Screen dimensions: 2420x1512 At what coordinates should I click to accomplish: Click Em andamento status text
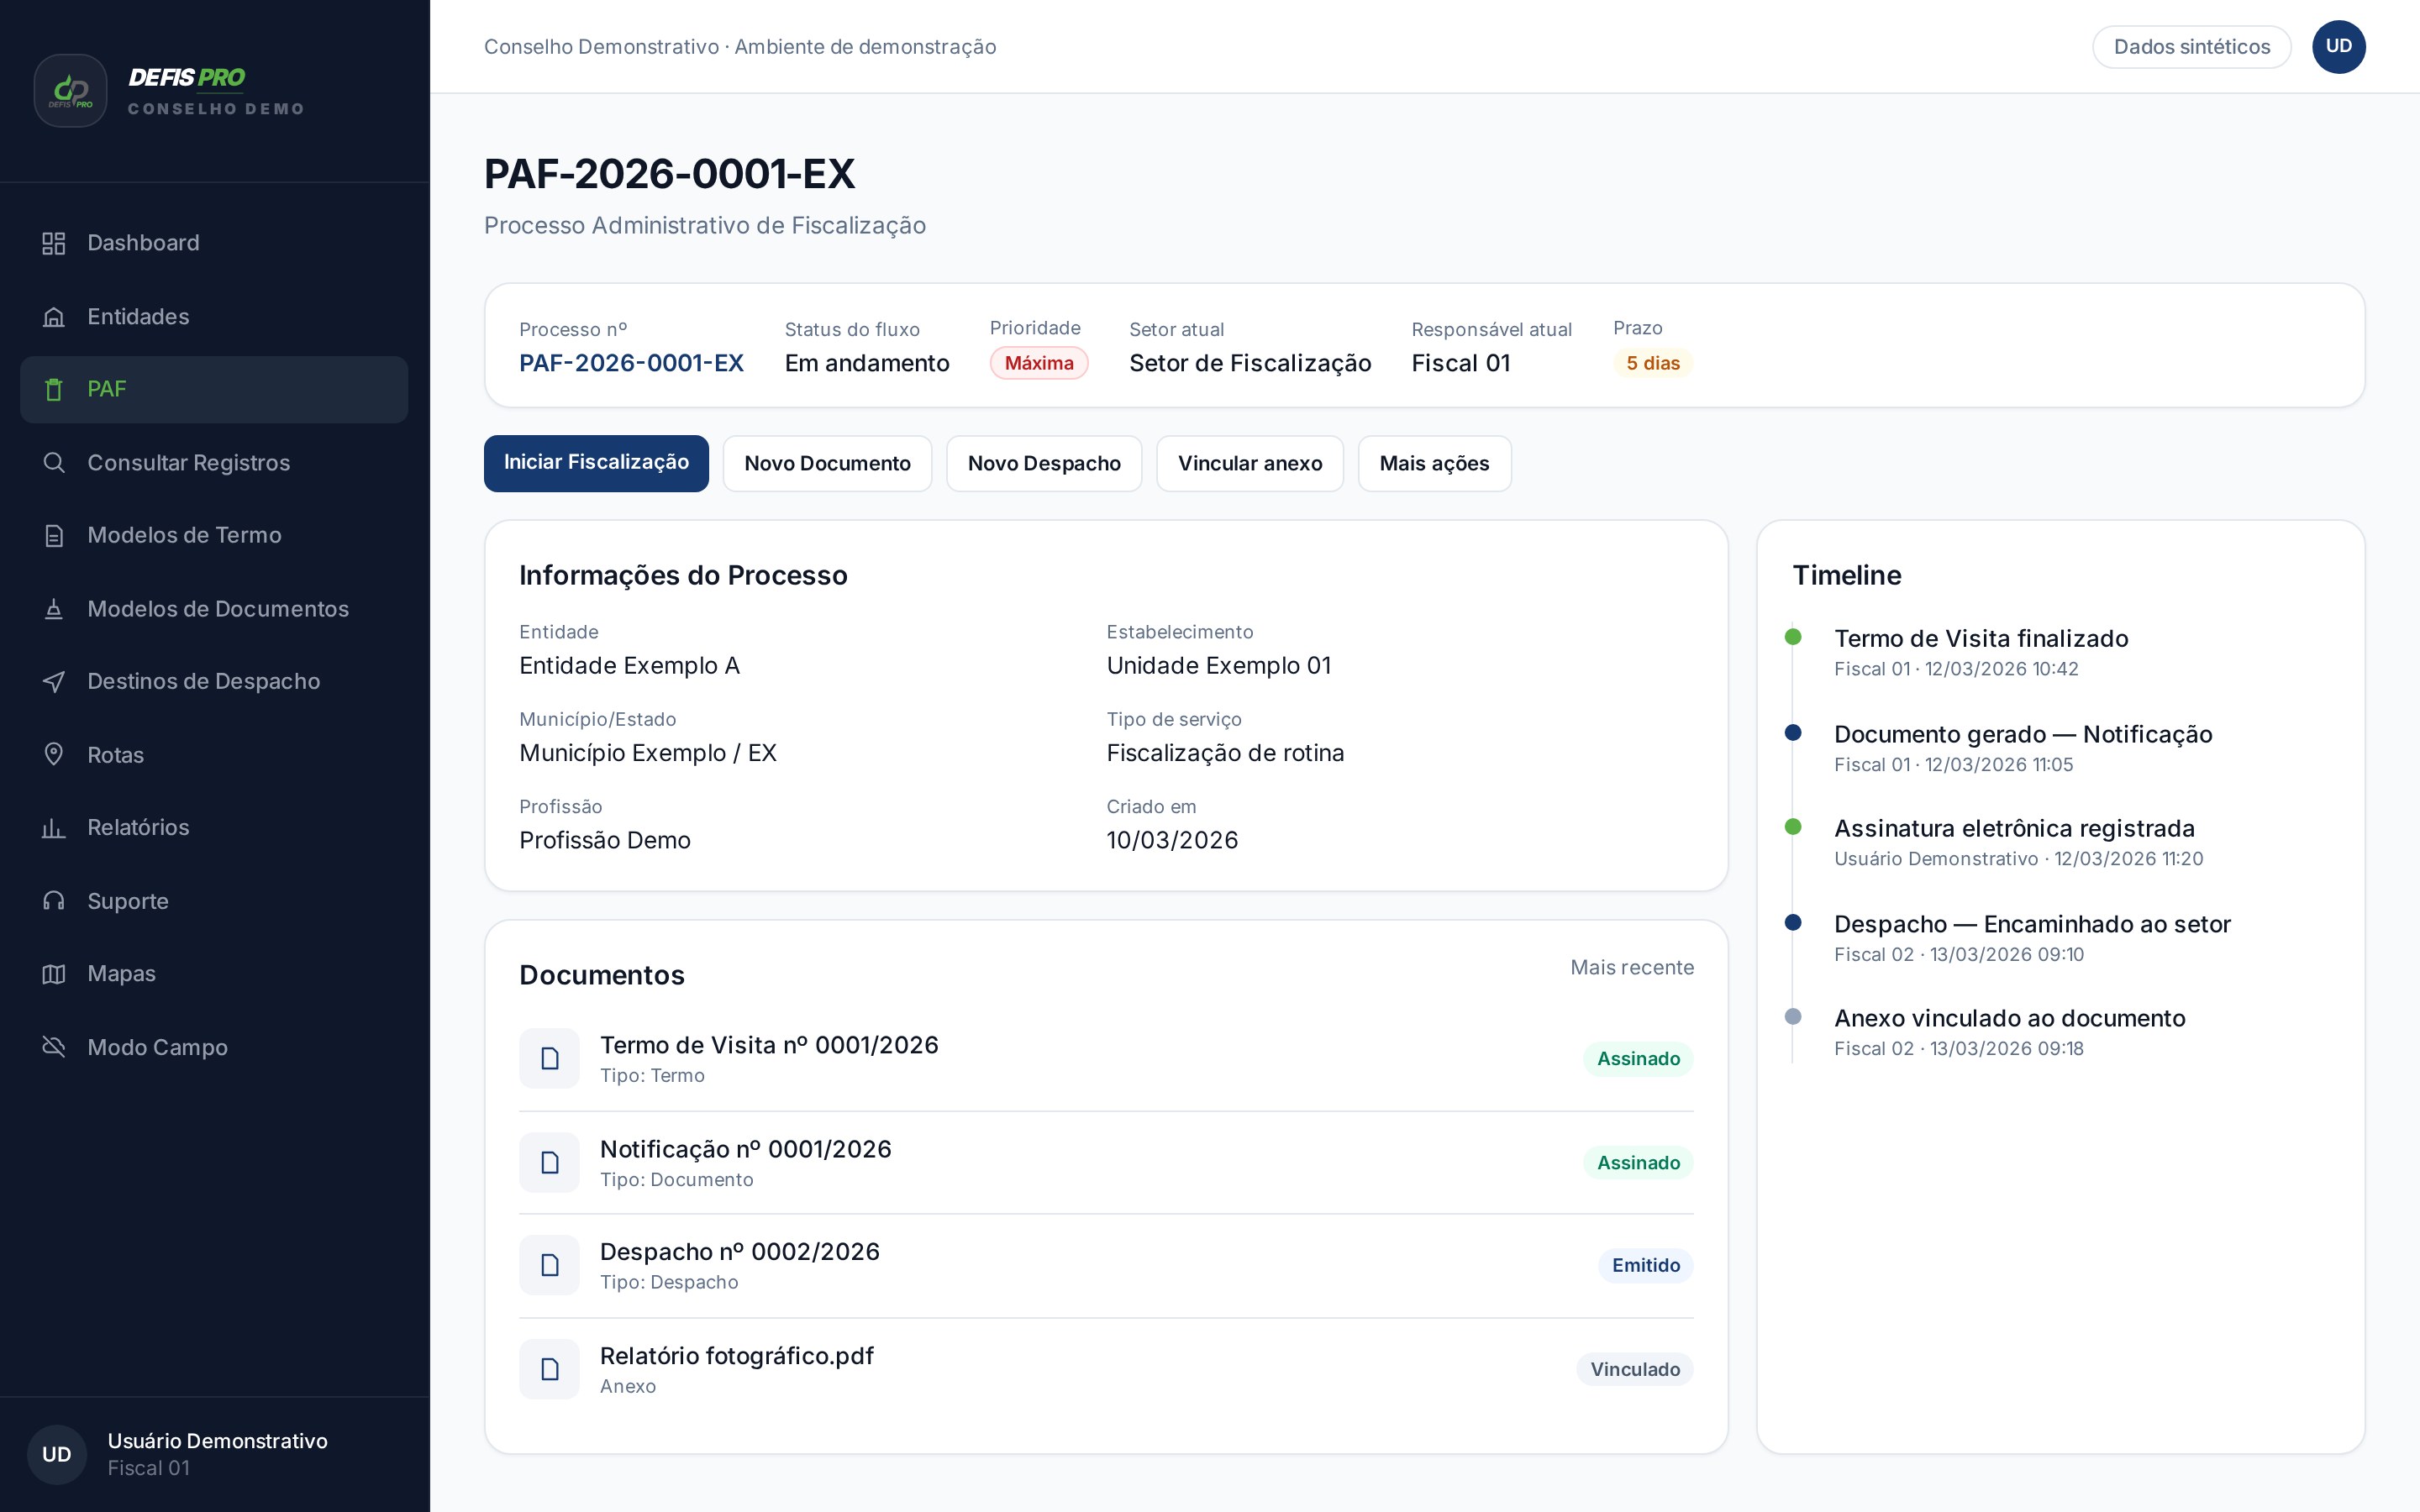867,363
